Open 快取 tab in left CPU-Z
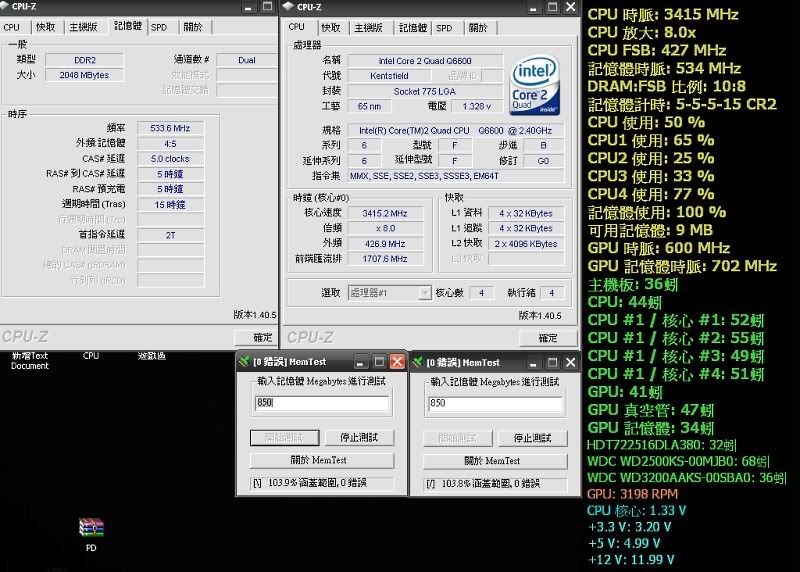Viewport: 800px width, 572px height. pos(46,28)
